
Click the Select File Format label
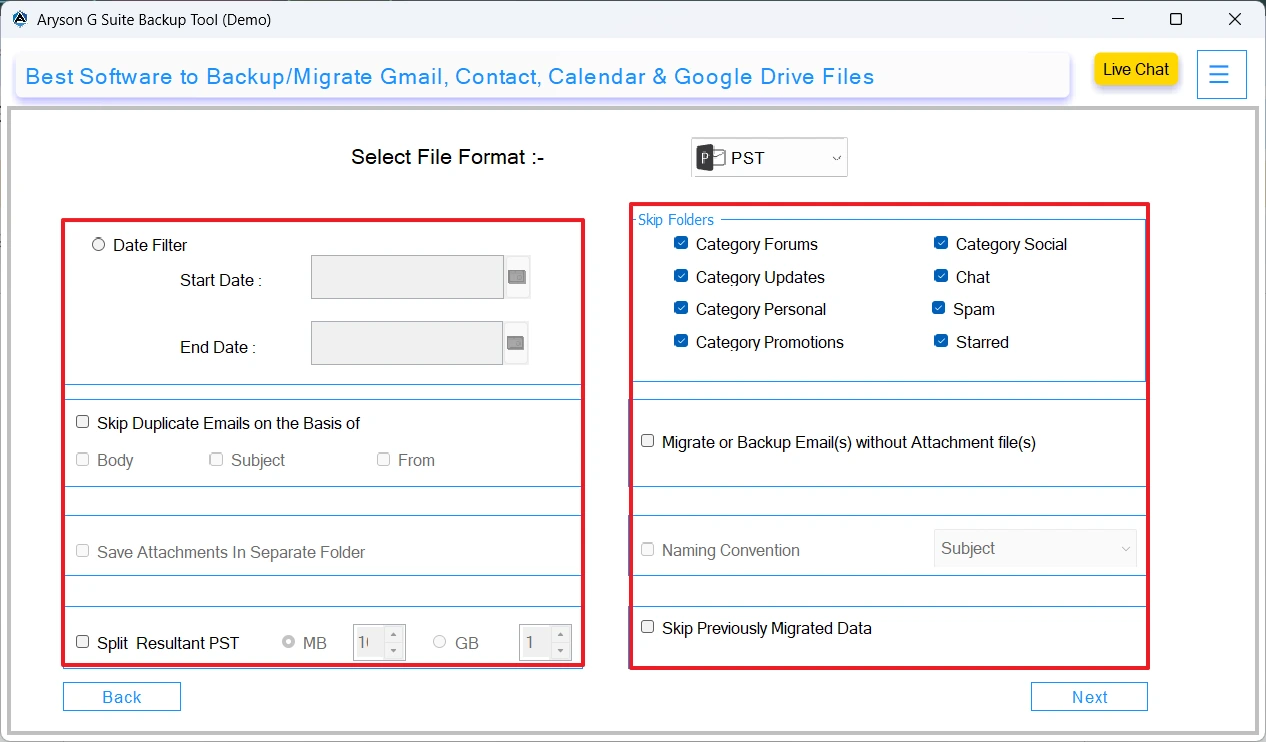pyautogui.click(x=448, y=157)
